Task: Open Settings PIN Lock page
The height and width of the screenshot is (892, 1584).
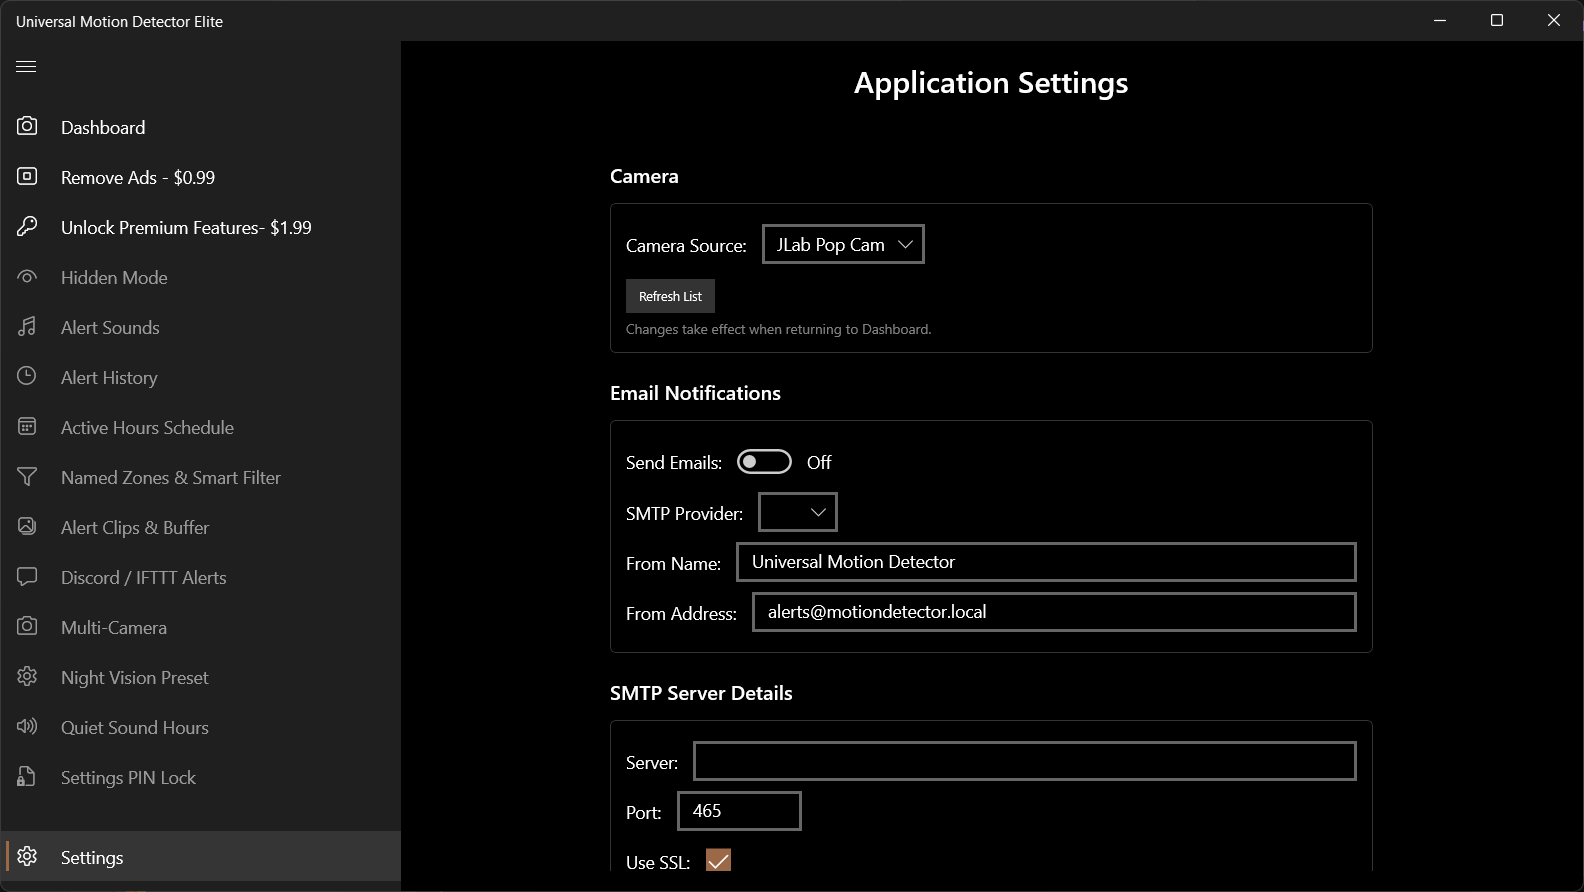Action: tap(200, 777)
